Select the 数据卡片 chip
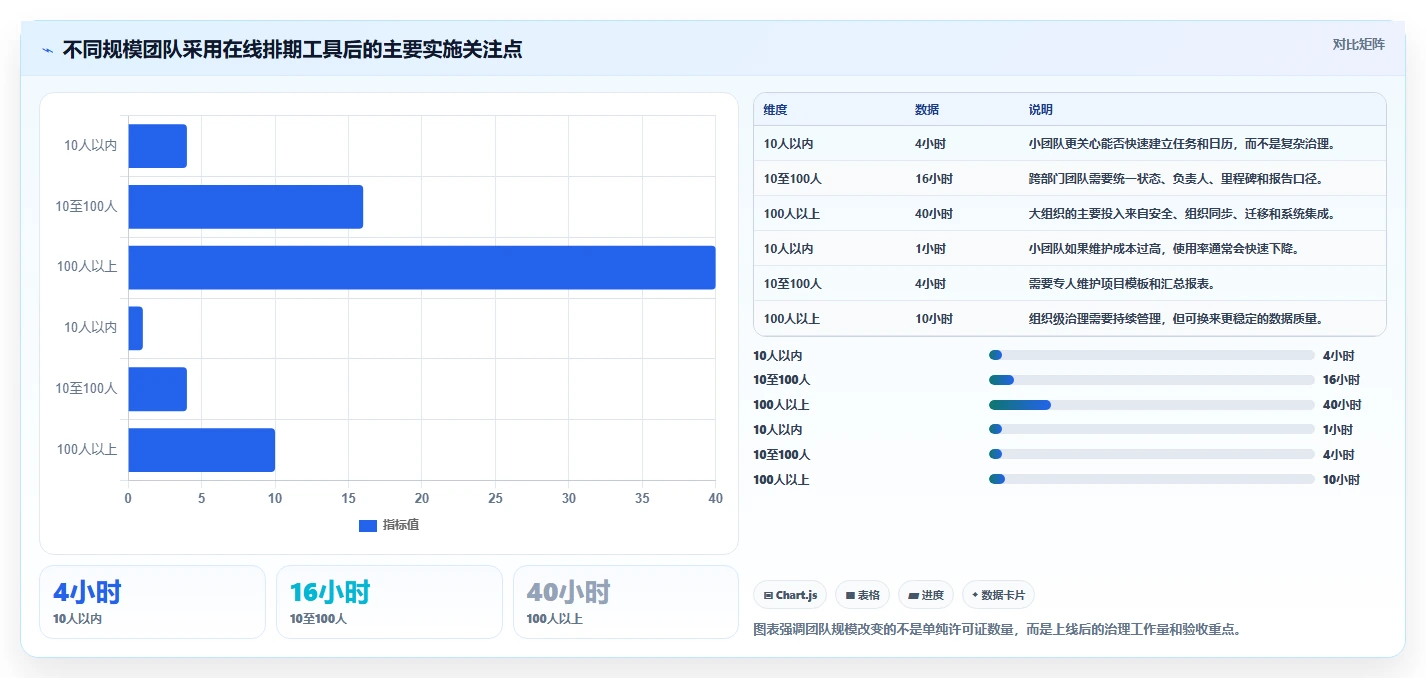 [x=998, y=595]
